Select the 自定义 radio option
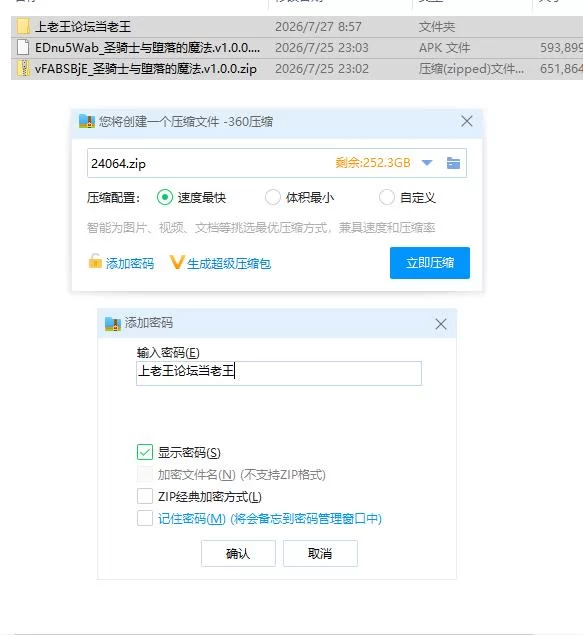 point(386,197)
